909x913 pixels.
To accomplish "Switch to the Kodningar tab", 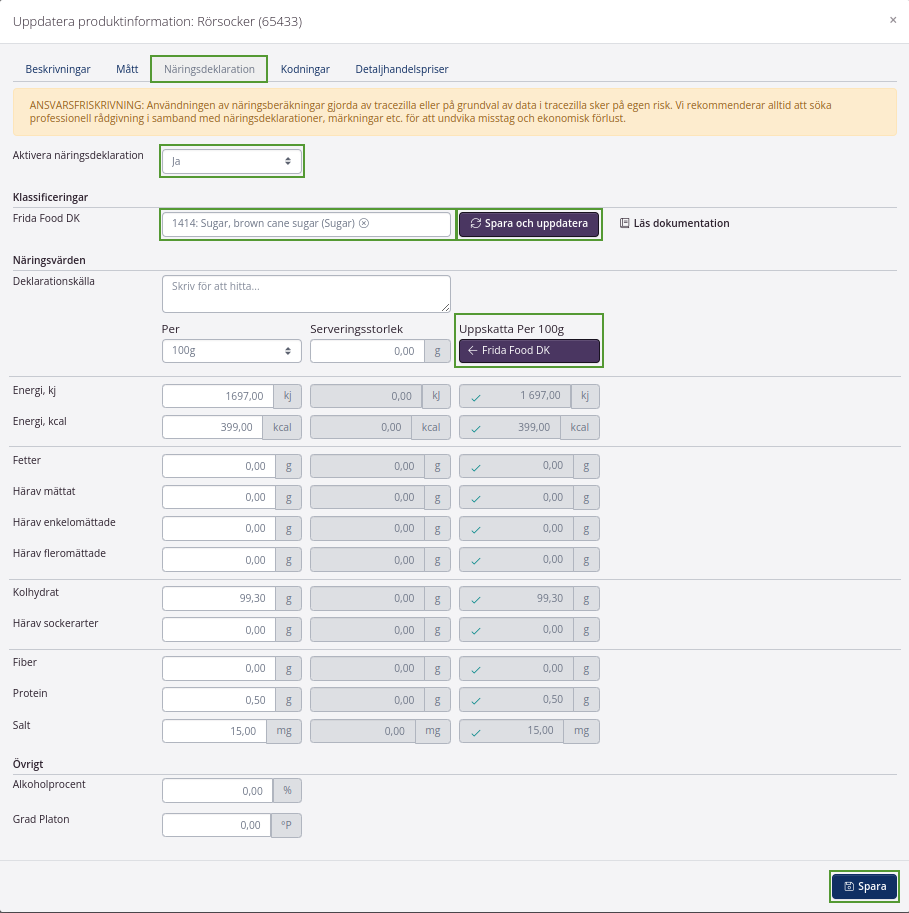I will coord(305,69).
